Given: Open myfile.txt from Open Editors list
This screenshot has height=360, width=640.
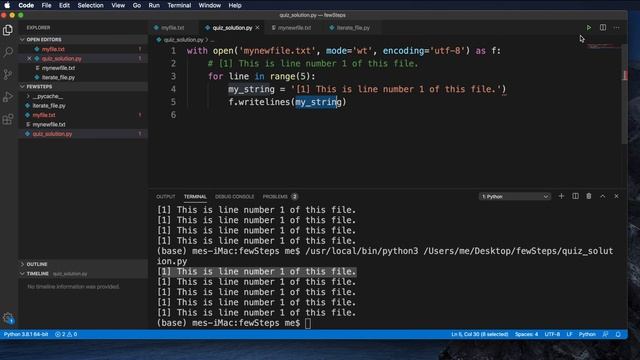Looking at the screenshot, I should pos(53,49).
